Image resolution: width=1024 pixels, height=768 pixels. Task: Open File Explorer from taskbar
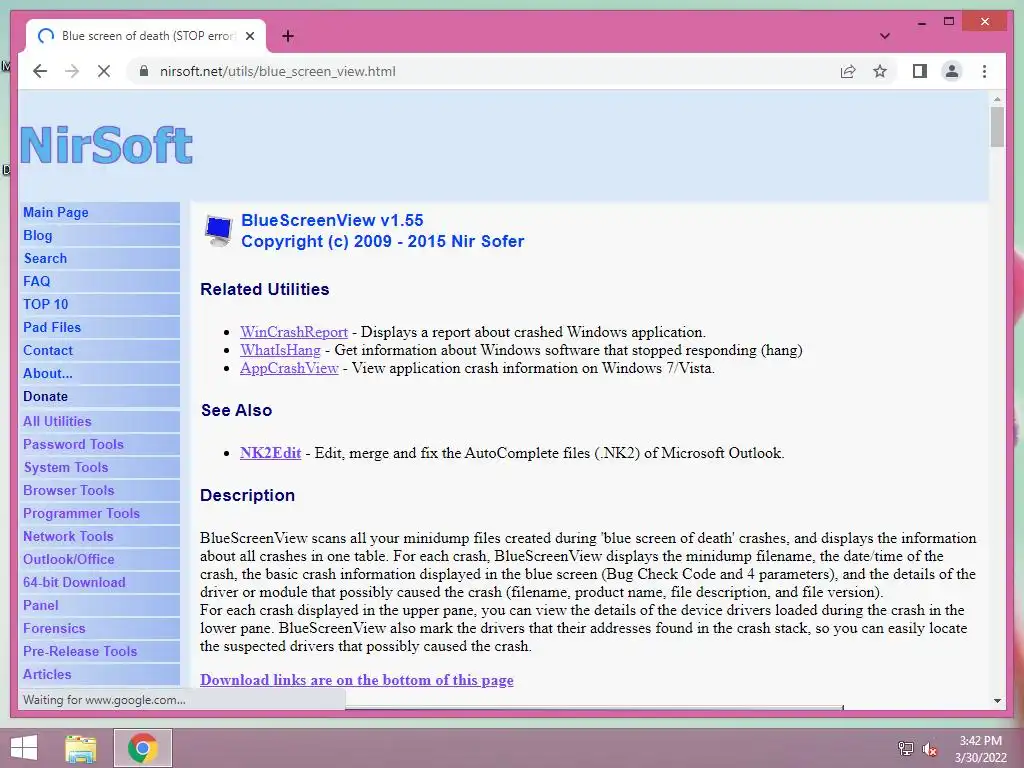tap(81, 748)
